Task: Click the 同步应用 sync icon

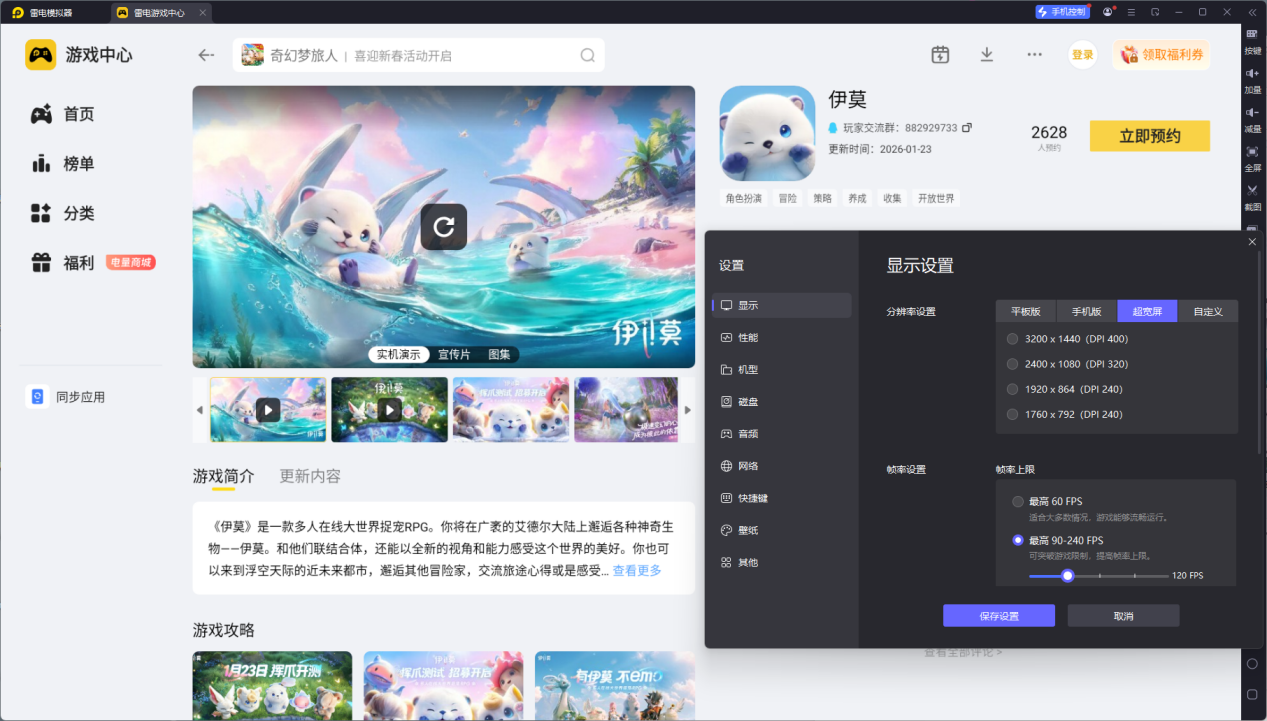Action: pos(37,397)
